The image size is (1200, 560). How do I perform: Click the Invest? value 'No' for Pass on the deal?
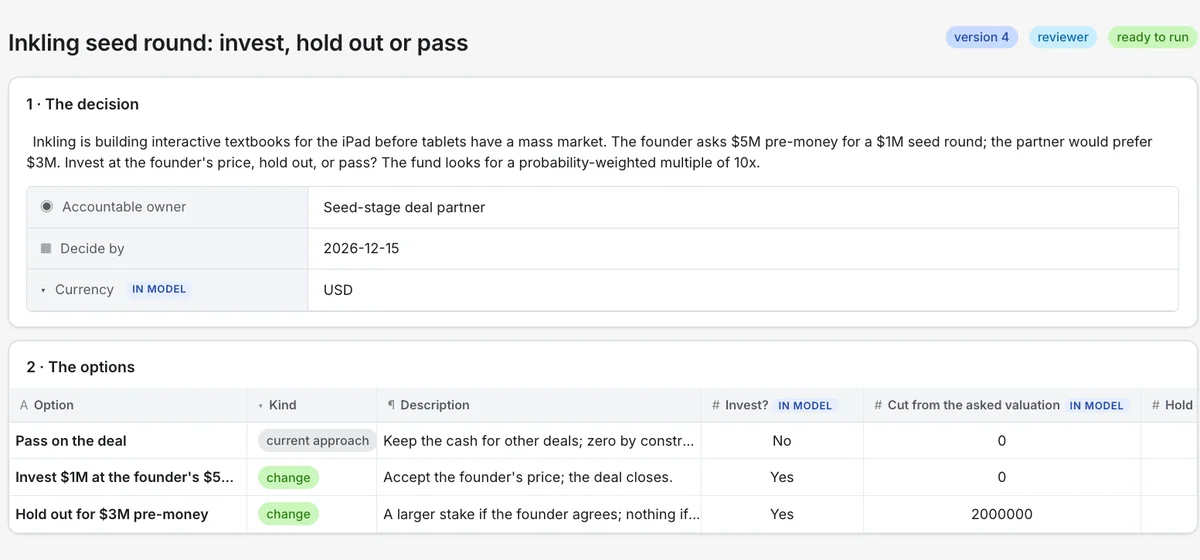tap(782, 441)
